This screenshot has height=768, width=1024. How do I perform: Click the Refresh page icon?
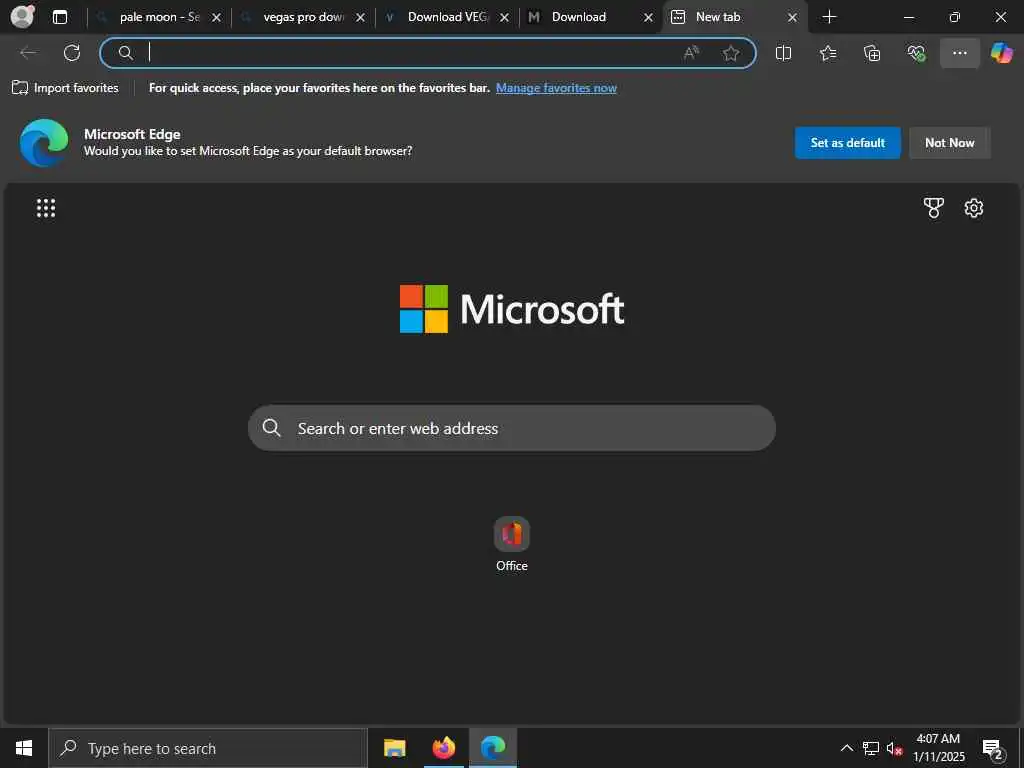tap(72, 53)
